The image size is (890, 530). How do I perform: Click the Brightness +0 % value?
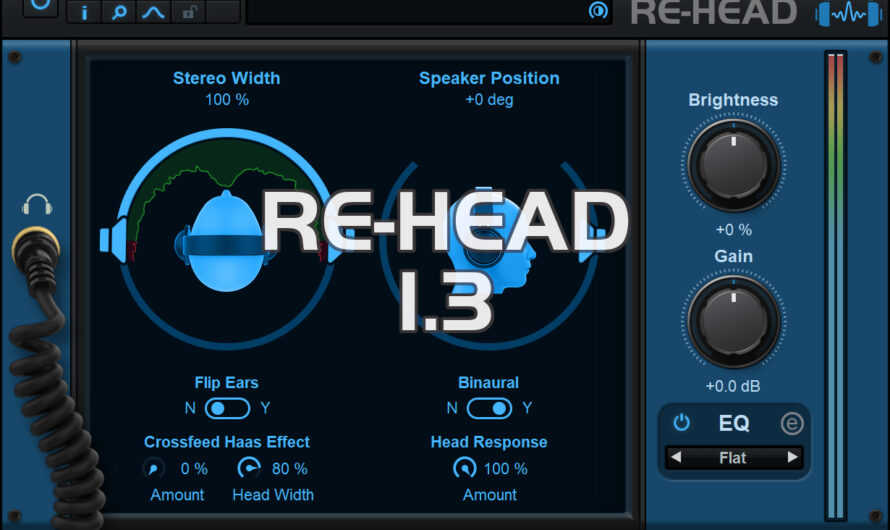coord(733,230)
